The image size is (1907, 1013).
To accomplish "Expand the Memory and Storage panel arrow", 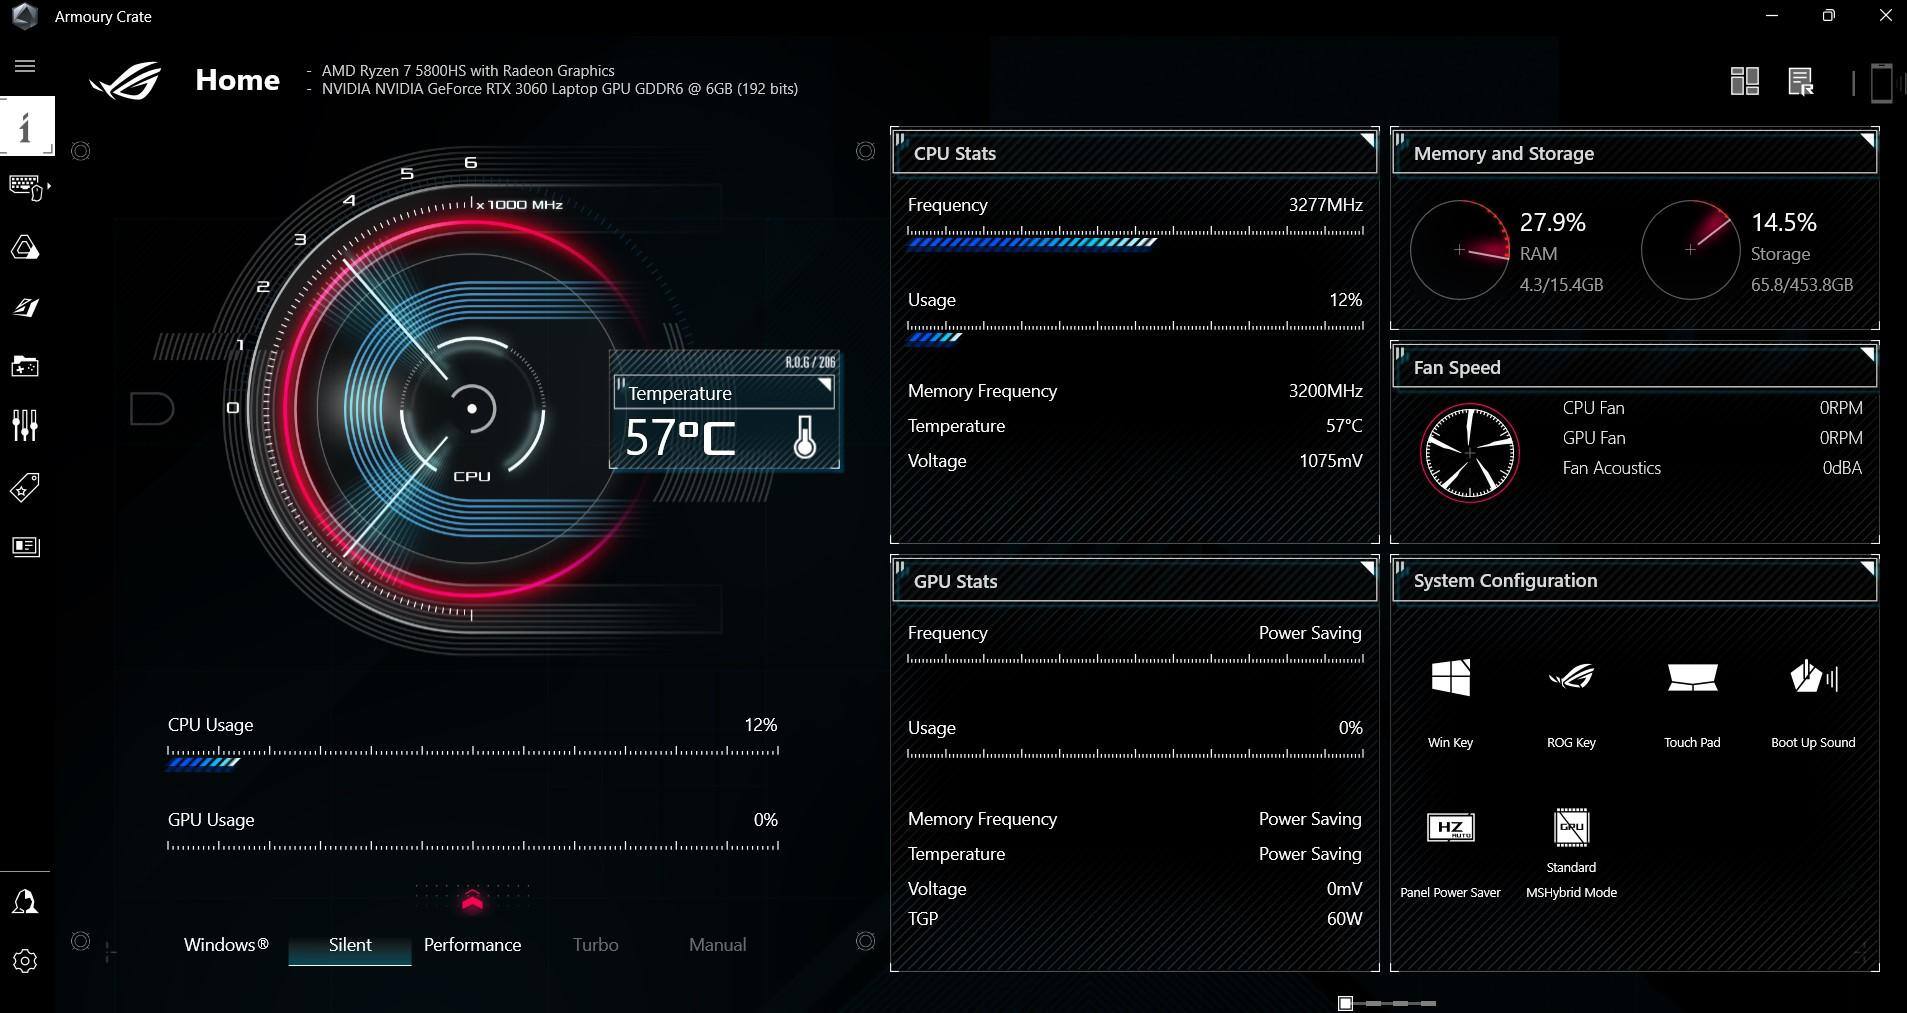I will coord(1867,140).
